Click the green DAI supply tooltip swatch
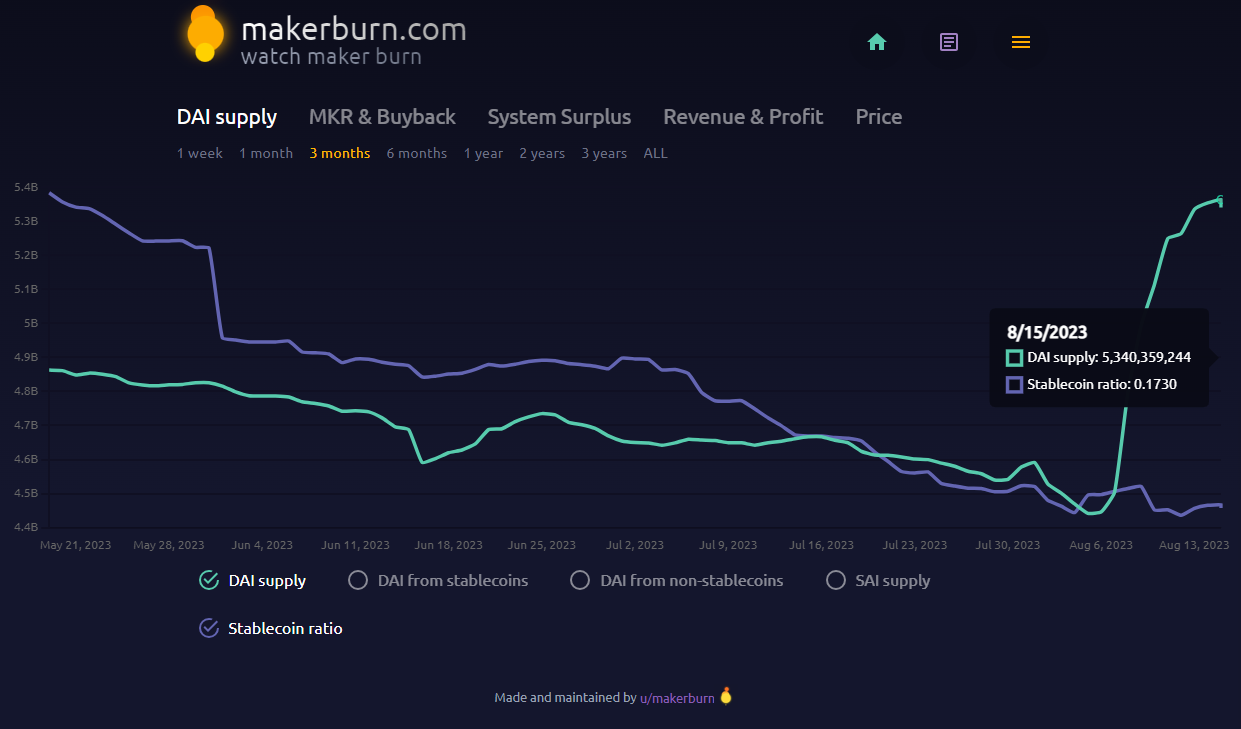Viewport: 1241px width, 729px height. click(x=1014, y=357)
